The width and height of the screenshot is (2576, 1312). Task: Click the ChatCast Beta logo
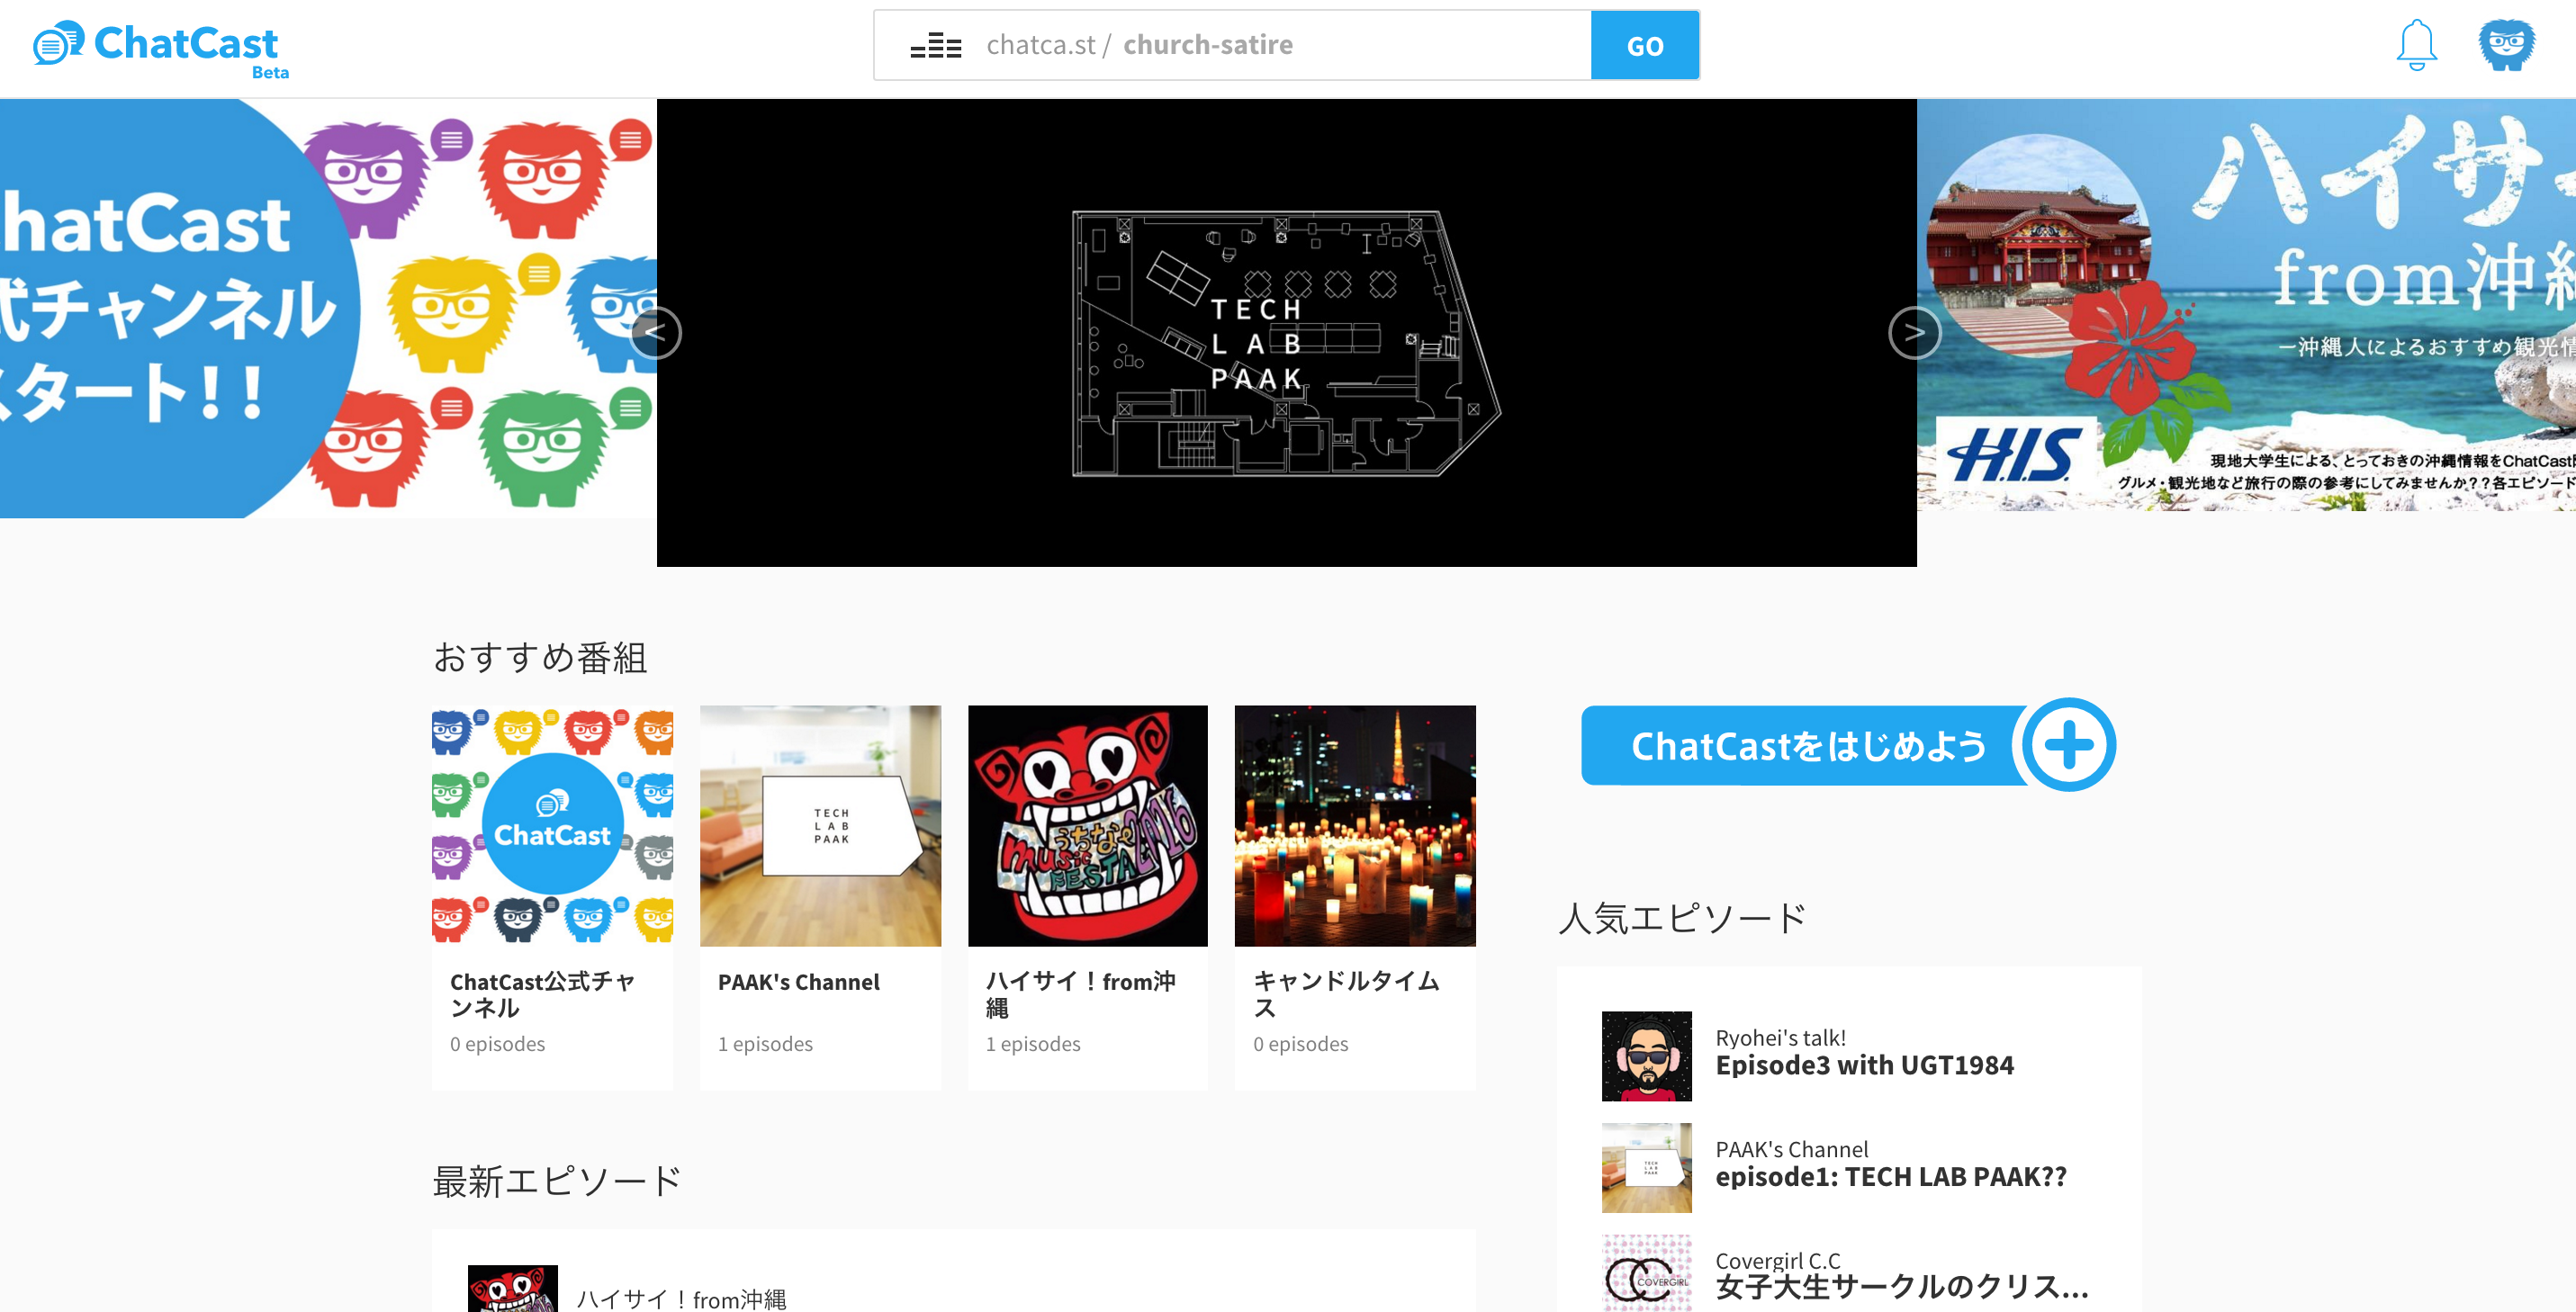pos(160,47)
